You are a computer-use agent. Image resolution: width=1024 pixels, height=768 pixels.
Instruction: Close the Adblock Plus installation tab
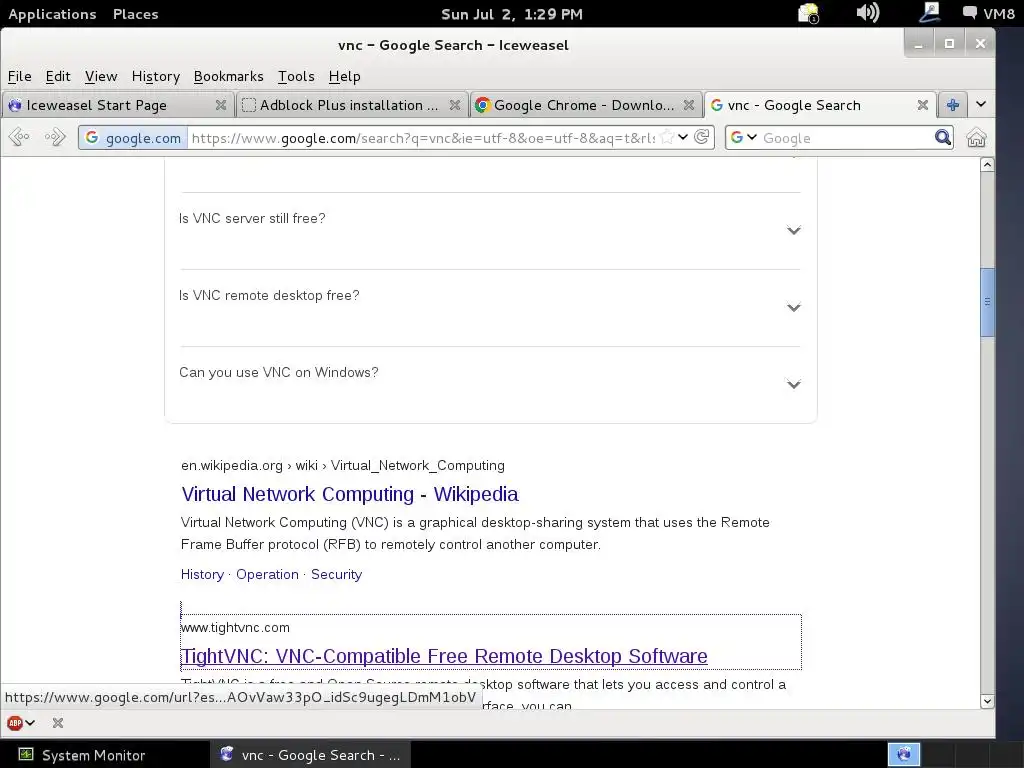coord(455,105)
